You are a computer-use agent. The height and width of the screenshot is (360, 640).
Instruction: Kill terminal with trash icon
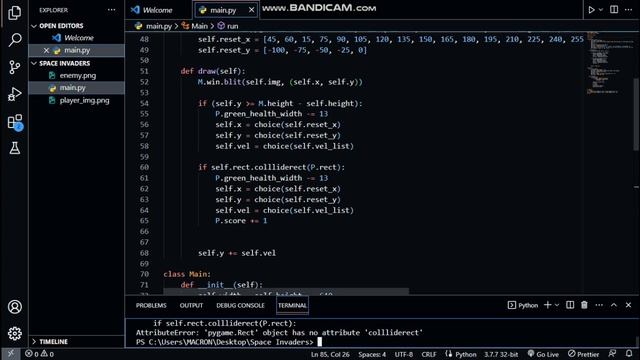coord(584,305)
